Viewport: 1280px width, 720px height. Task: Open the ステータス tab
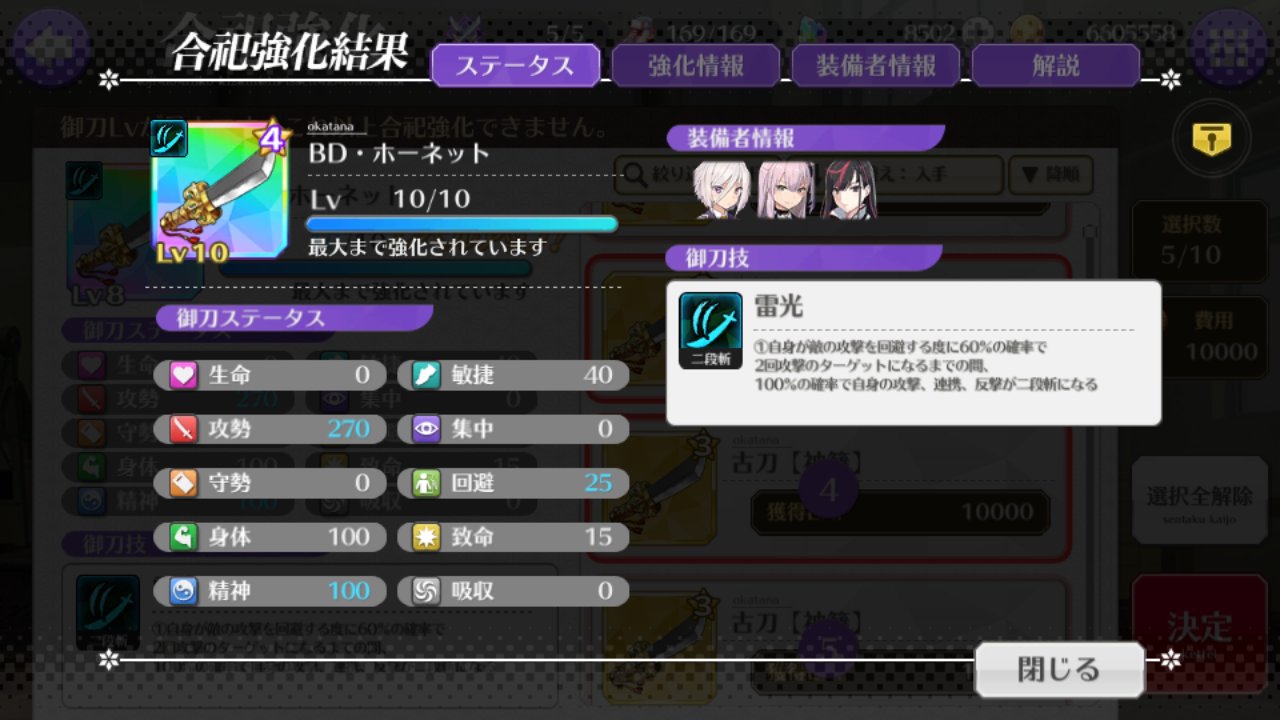pyautogui.click(x=515, y=66)
